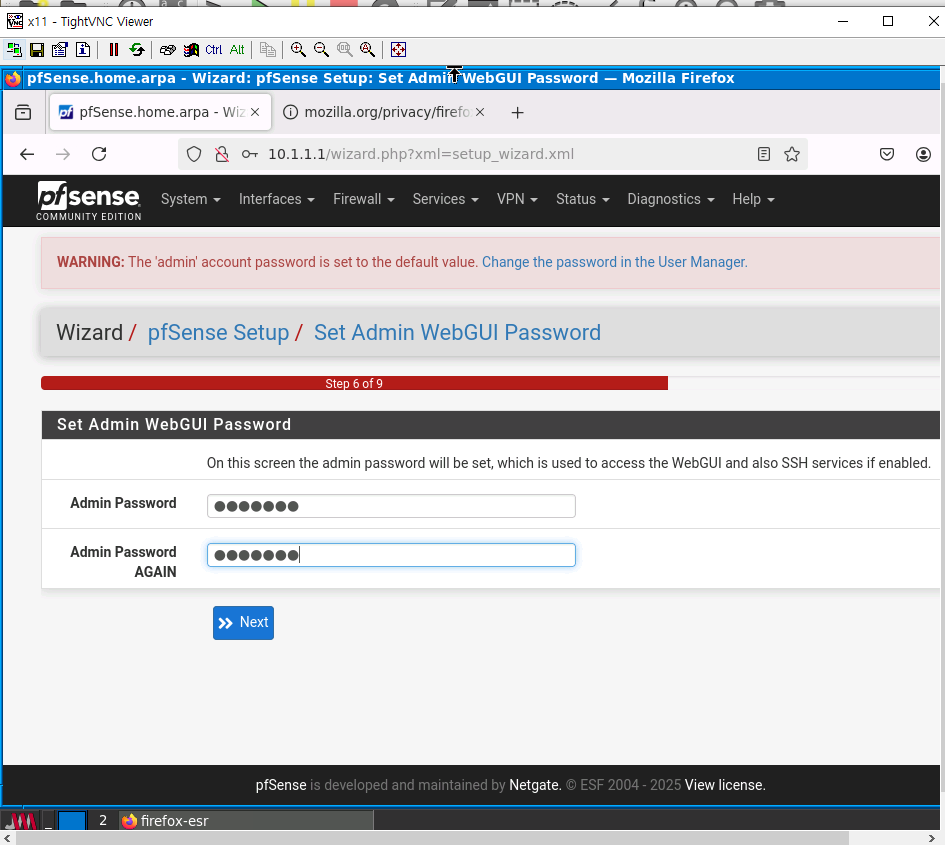Open TightVNC Connection options

tap(60, 49)
